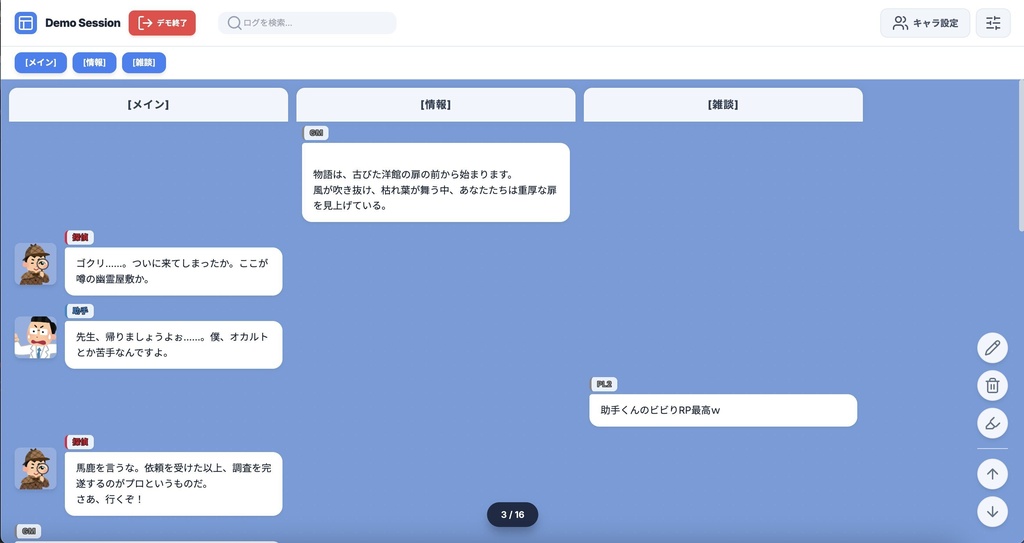Click the GM tag at bottom left
Viewport: 1024px width, 543px height.
(28, 531)
